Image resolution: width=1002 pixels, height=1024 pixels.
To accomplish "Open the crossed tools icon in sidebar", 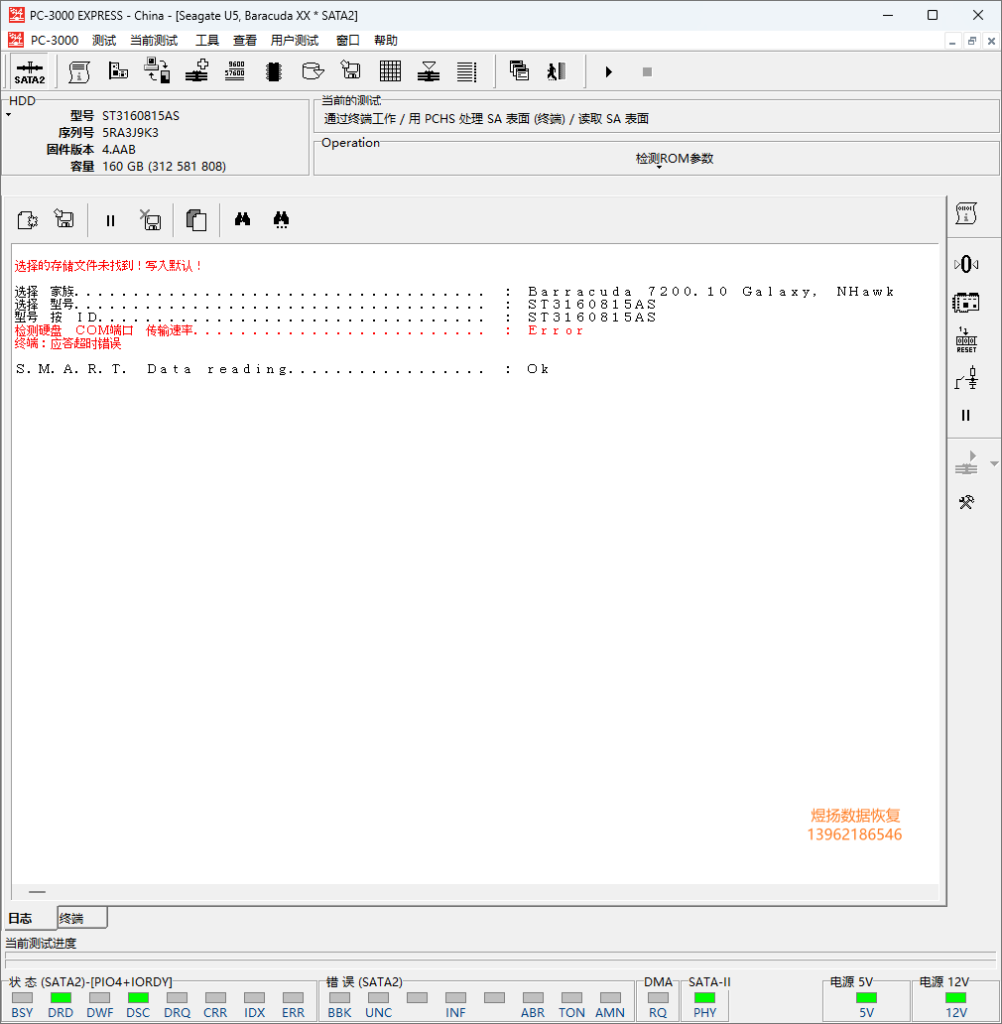I will pyautogui.click(x=966, y=502).
